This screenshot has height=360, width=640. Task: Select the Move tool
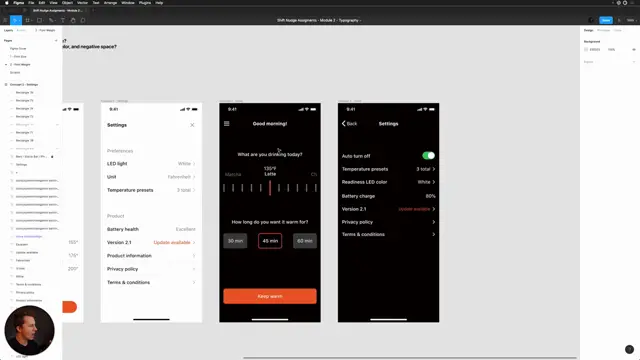click(15, 20)
